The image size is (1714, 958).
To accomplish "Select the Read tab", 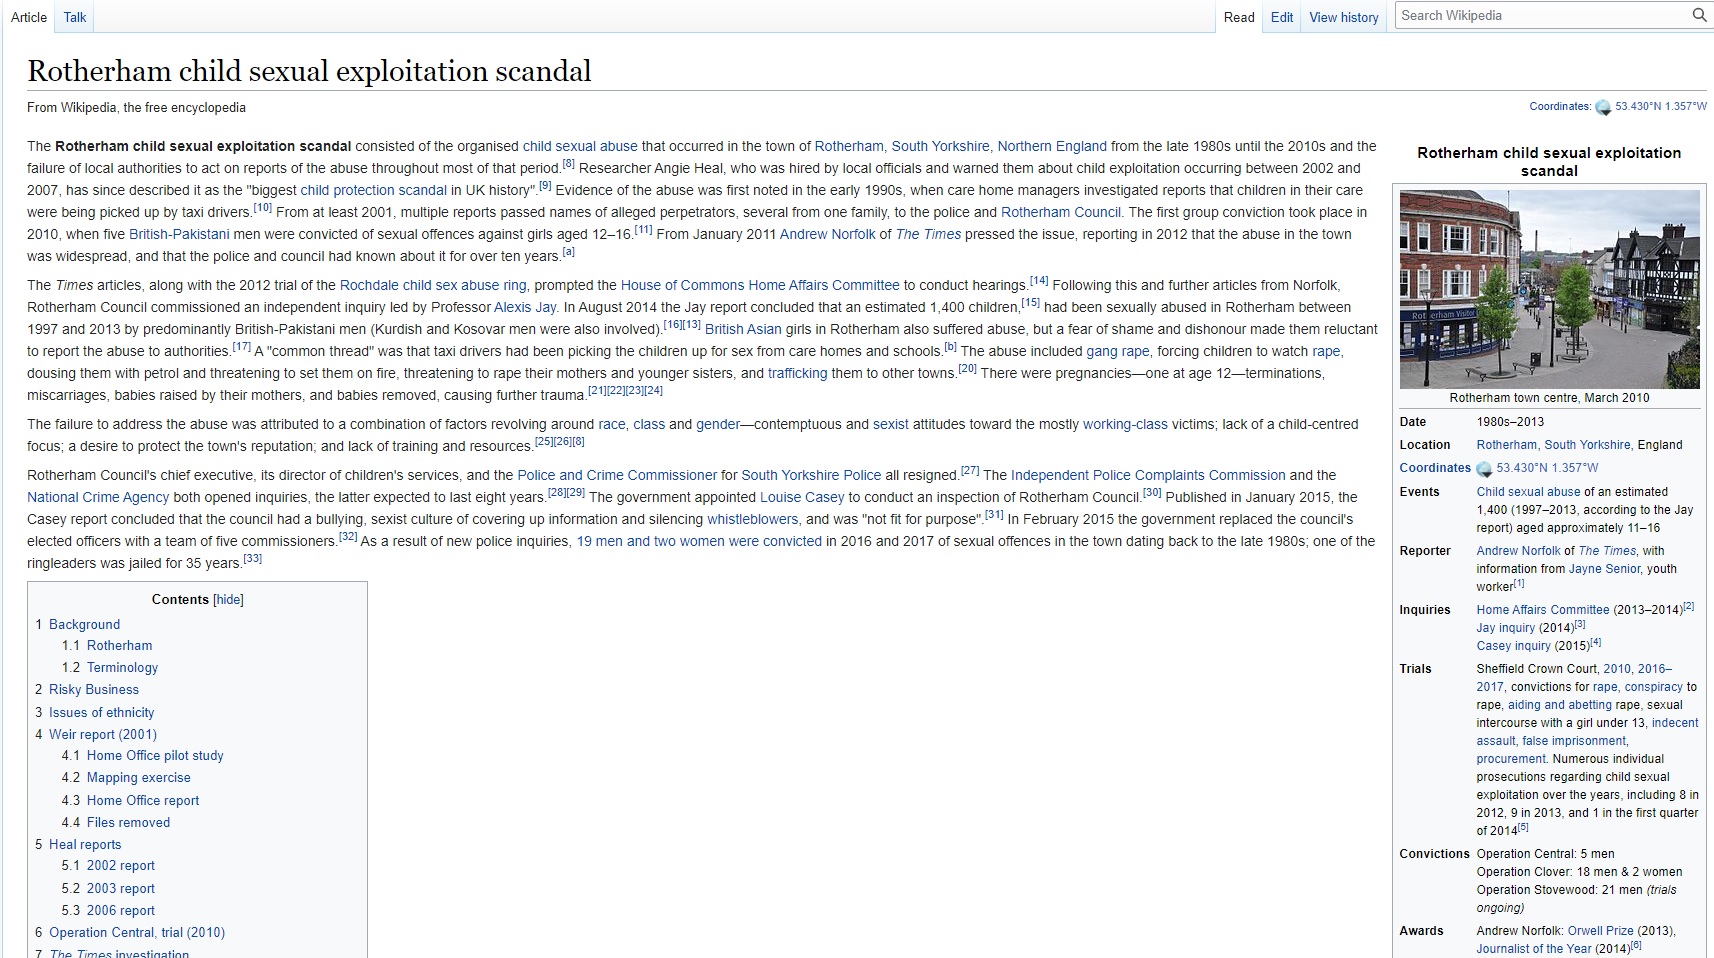I will point(1239,17).
